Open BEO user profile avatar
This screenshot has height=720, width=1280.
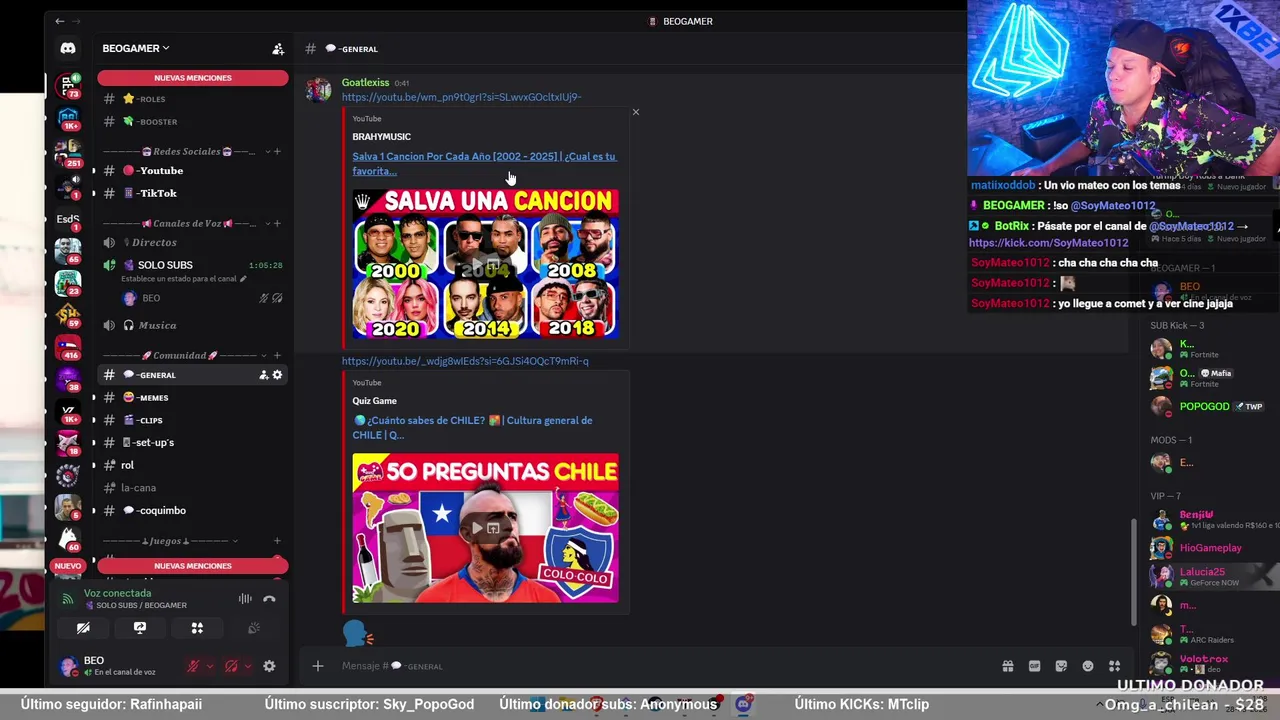click(x=68, y=666)
